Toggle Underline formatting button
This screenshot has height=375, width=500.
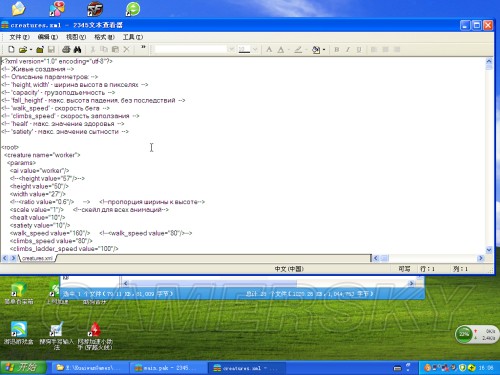click(x=359, y=50)
